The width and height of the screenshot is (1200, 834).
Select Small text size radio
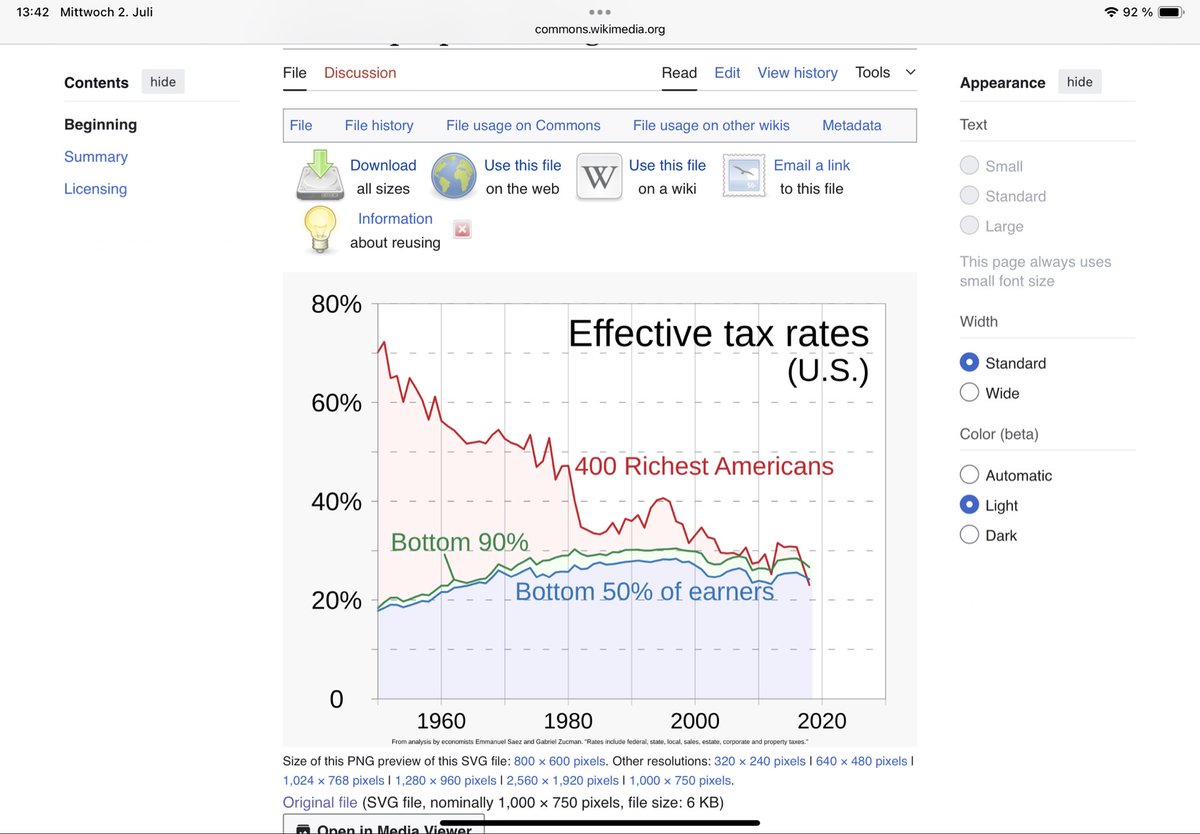[x=969, y=166]
